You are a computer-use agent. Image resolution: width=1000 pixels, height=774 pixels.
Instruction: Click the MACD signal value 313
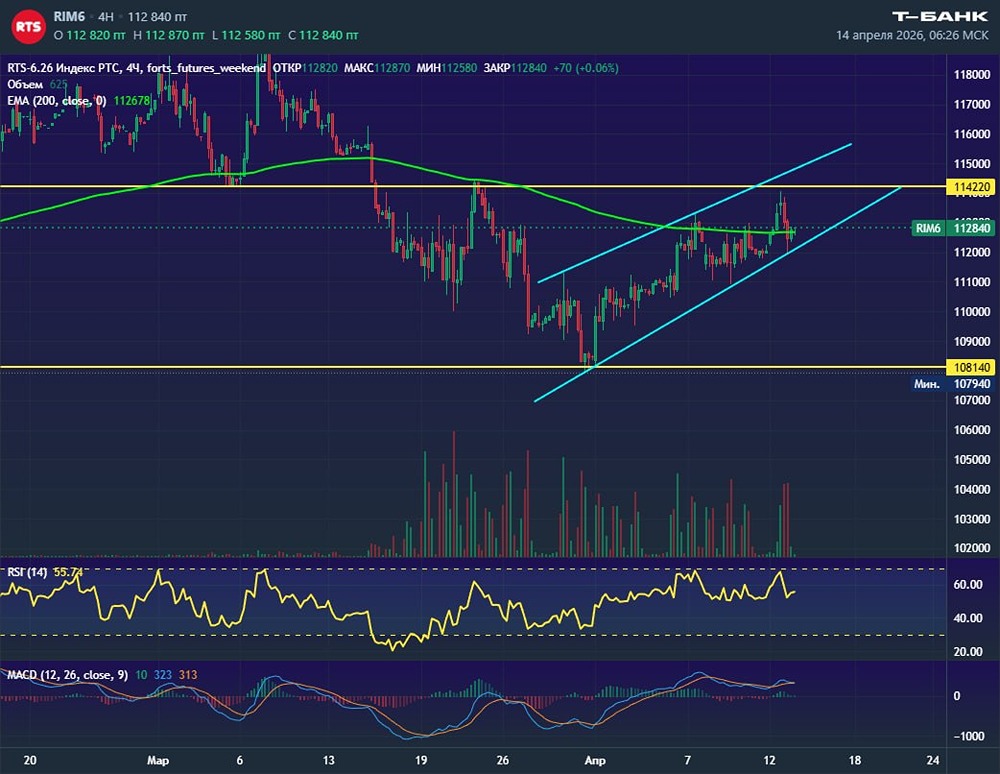click(x=188, y=675)
